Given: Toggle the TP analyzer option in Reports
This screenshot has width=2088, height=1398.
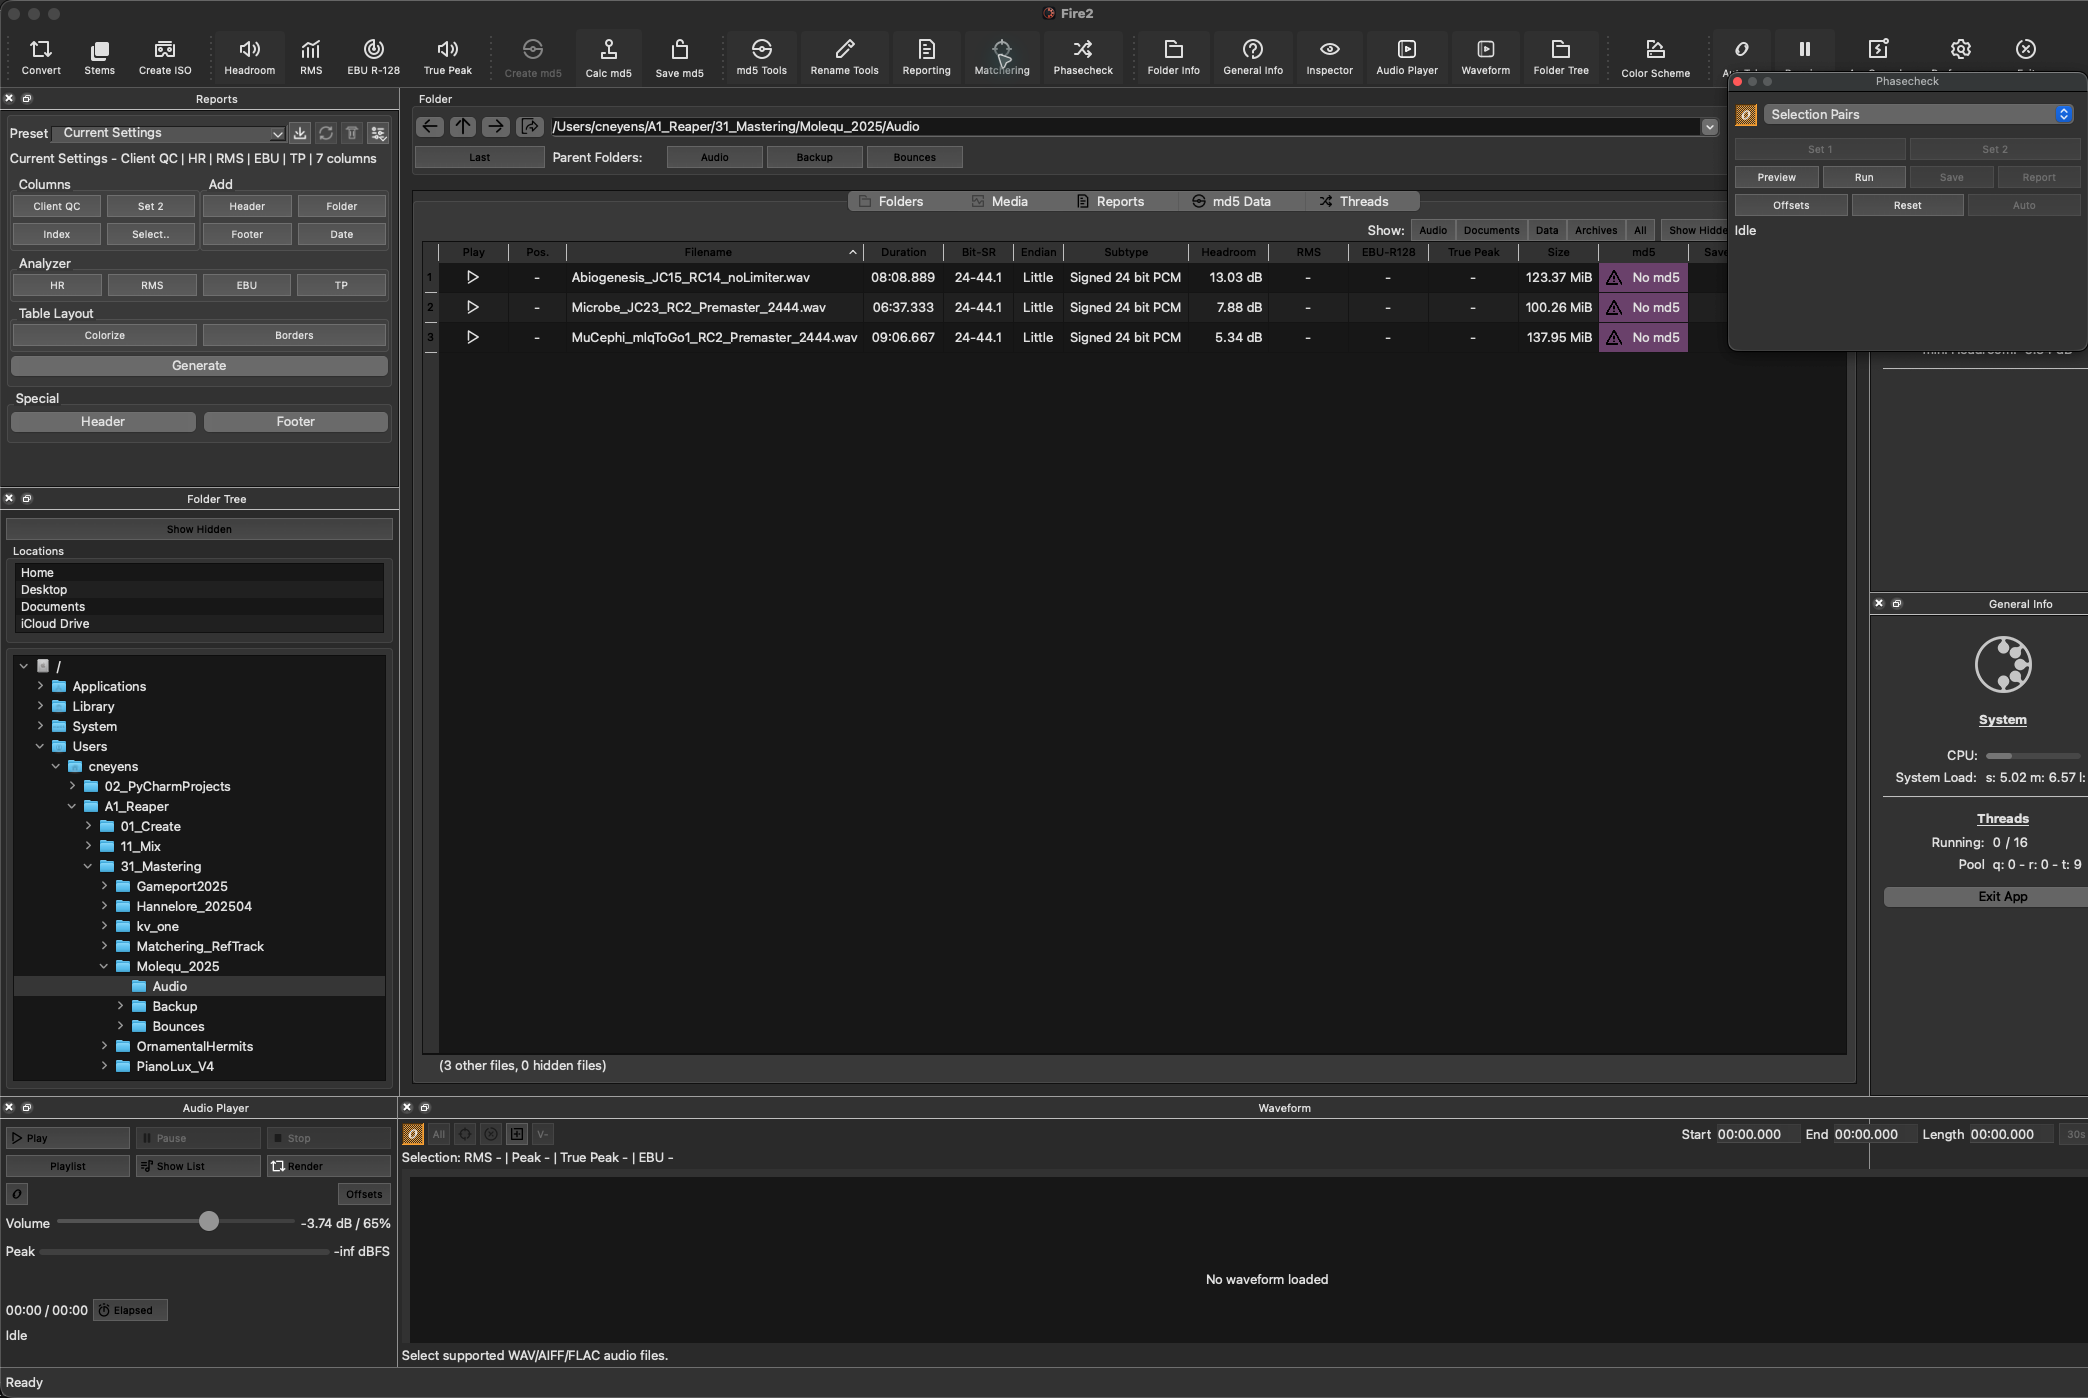Looking at the screenshot, I should pyautogui.click(x=341, y=285).
